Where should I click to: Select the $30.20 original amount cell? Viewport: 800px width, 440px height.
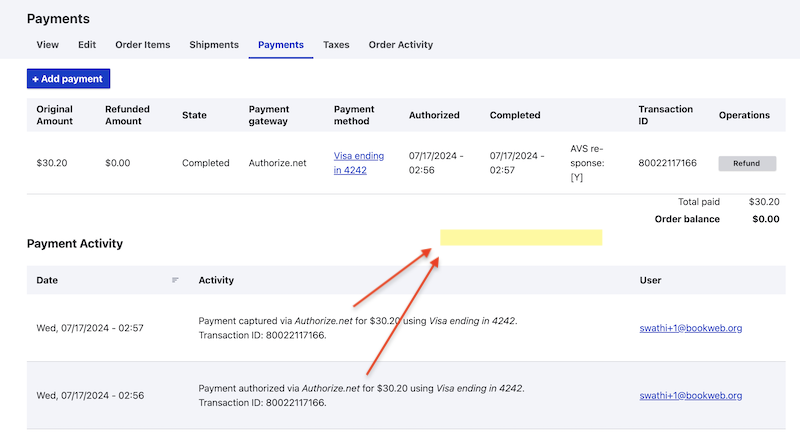52,163
